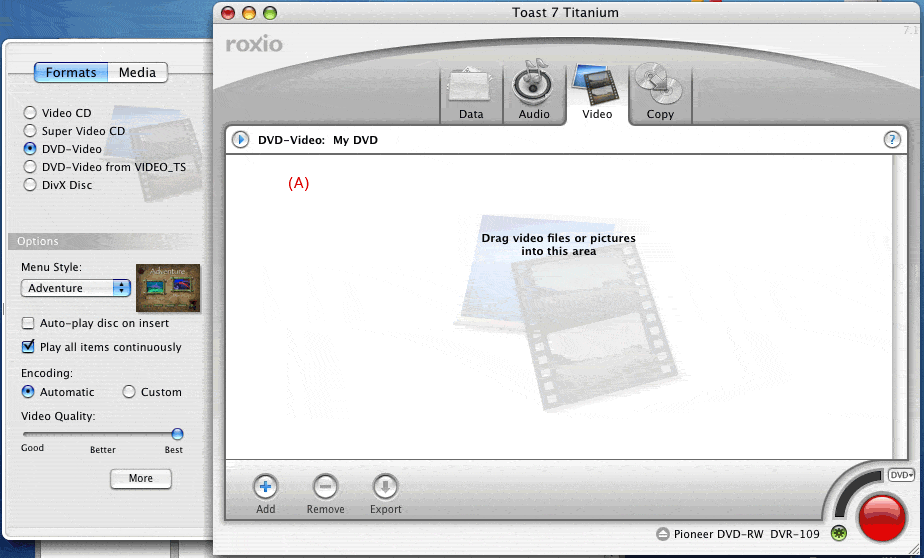Switch to the Audio tab

(x=534, y=94)
